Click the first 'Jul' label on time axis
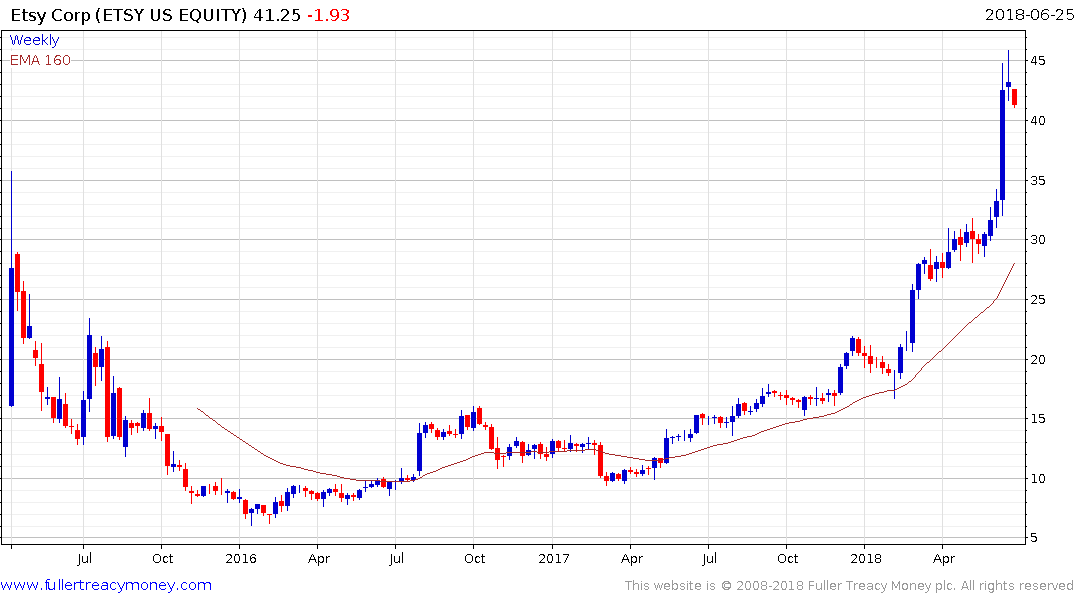 (84, 558)
